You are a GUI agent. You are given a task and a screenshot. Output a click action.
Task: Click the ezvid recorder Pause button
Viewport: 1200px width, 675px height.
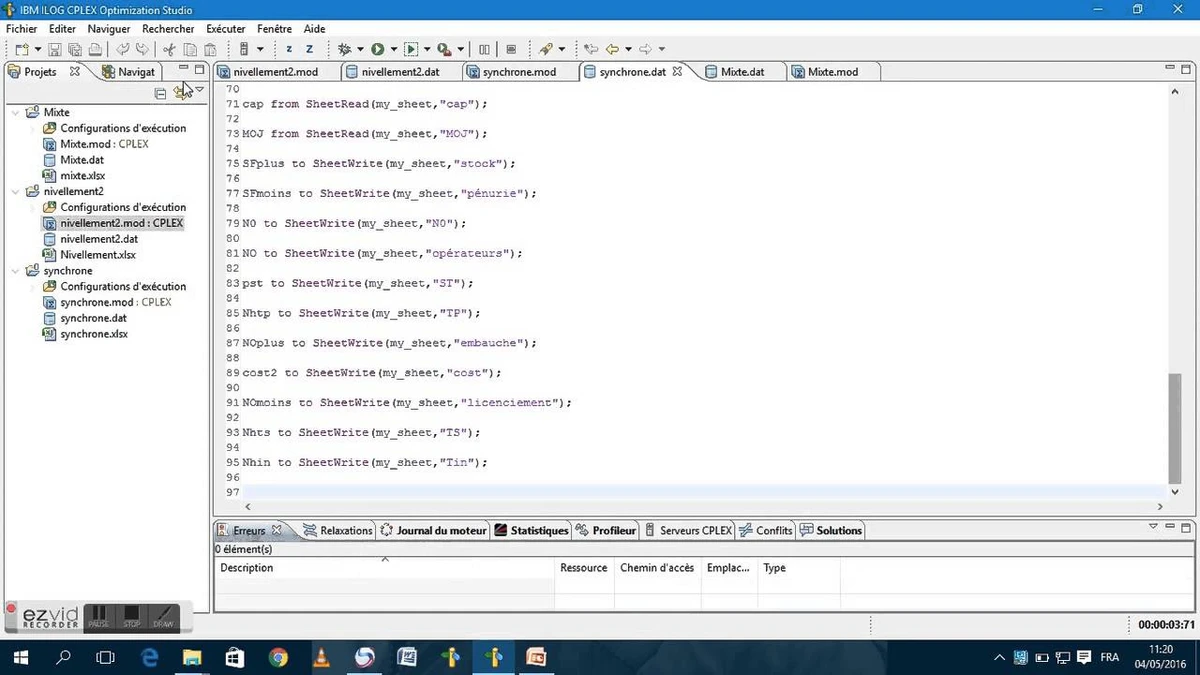[x=99, y=617]
